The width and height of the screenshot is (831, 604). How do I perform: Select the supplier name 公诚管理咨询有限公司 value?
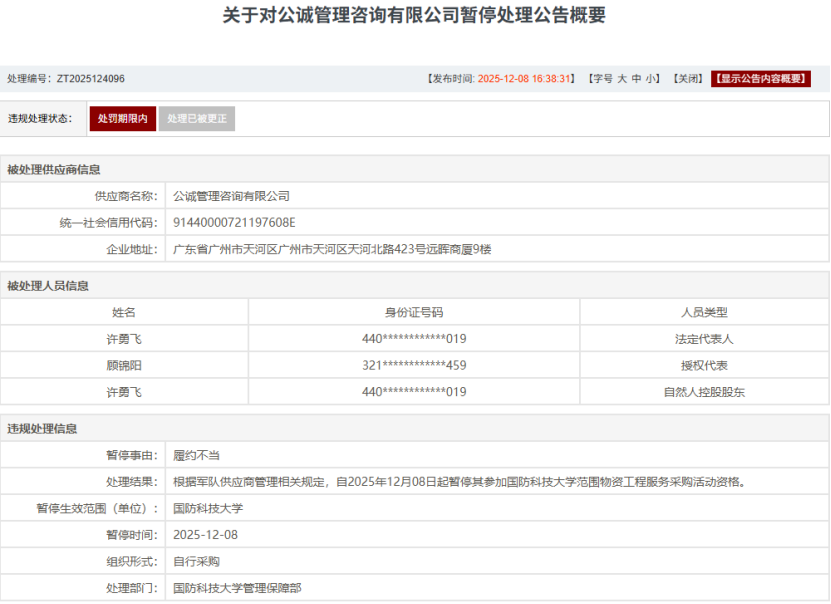click(231, 196)
